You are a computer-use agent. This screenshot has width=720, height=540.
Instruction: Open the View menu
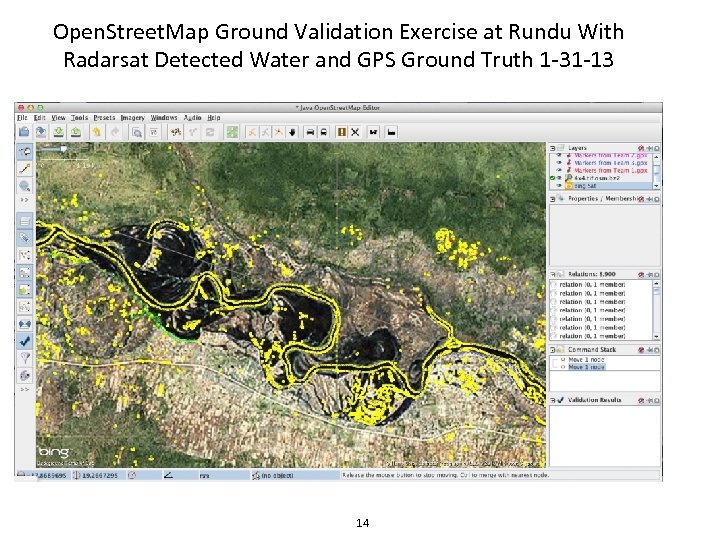tap(58, 118)
